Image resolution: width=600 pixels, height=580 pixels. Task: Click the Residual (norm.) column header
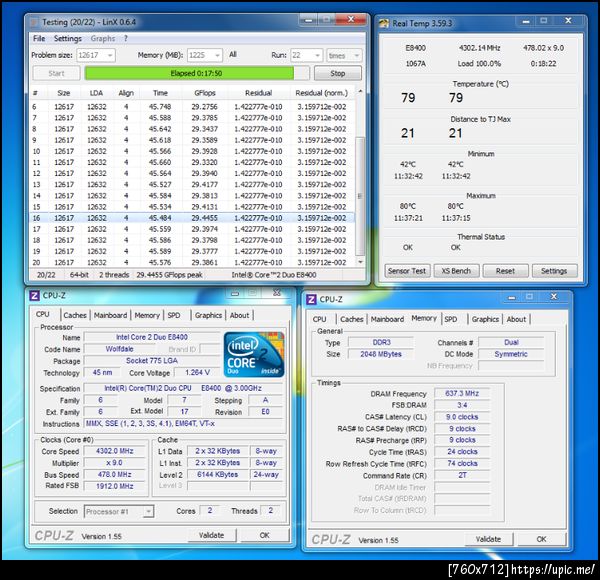[x=321, y=93]
